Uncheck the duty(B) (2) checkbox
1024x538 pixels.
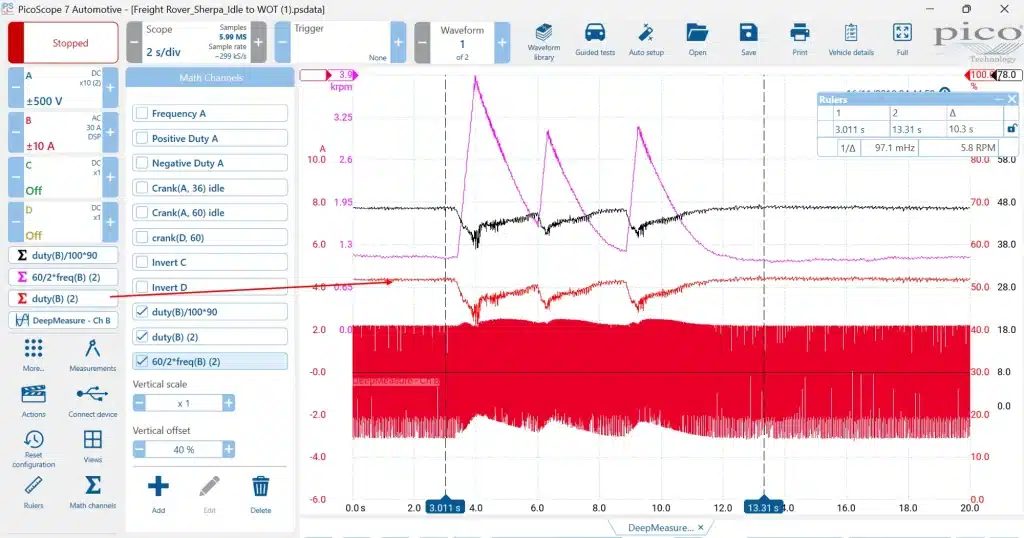[x=142, y=337]
